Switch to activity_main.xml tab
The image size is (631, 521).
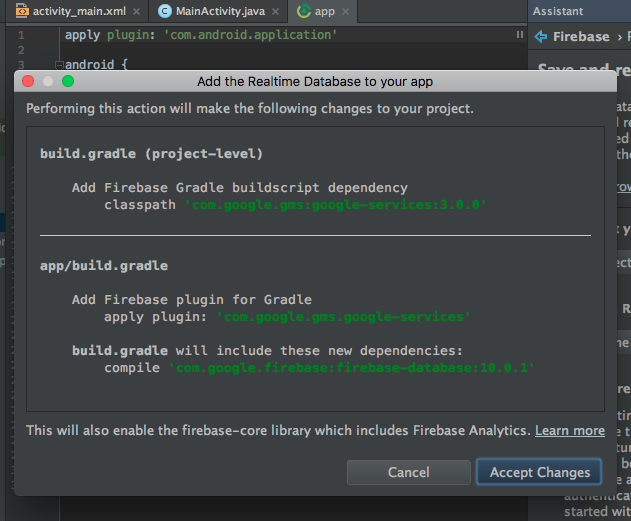[x=79, y=11]
